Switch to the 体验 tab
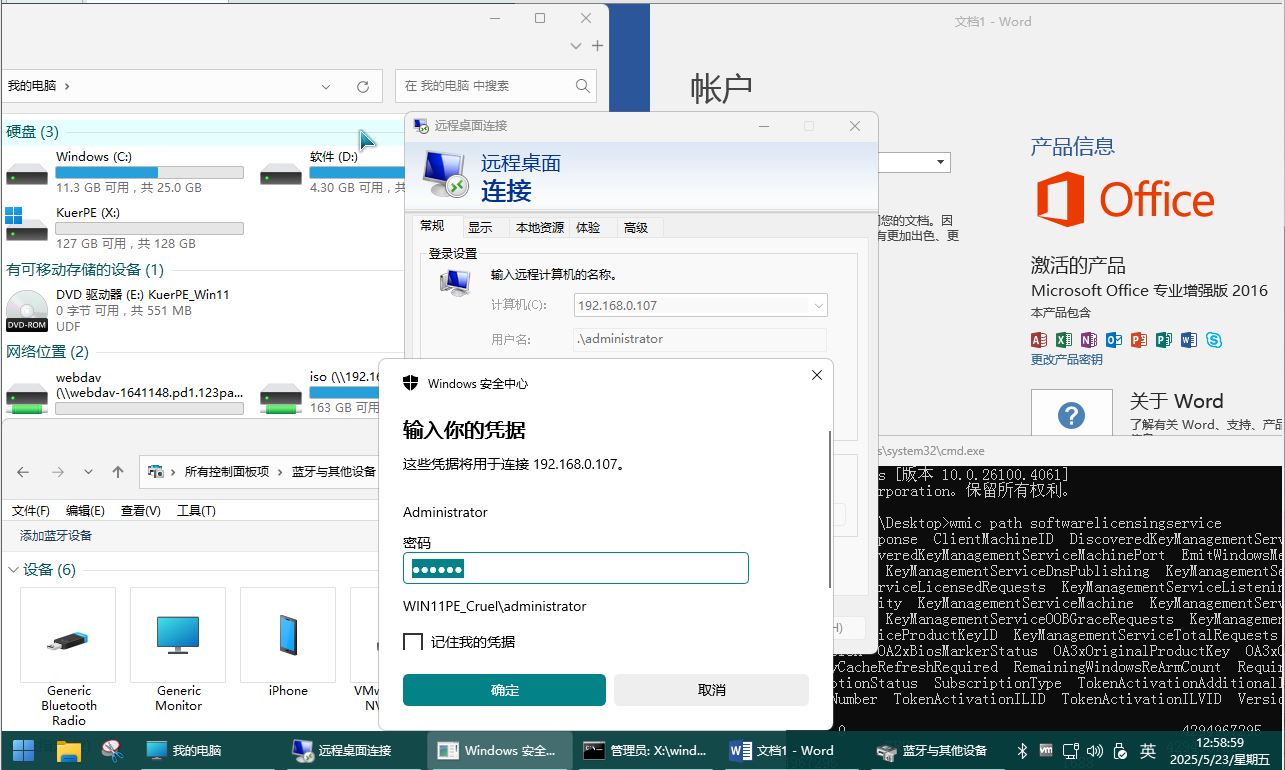Image resolution: width=1285 pixels, height=770 pixels. (588, 228)
